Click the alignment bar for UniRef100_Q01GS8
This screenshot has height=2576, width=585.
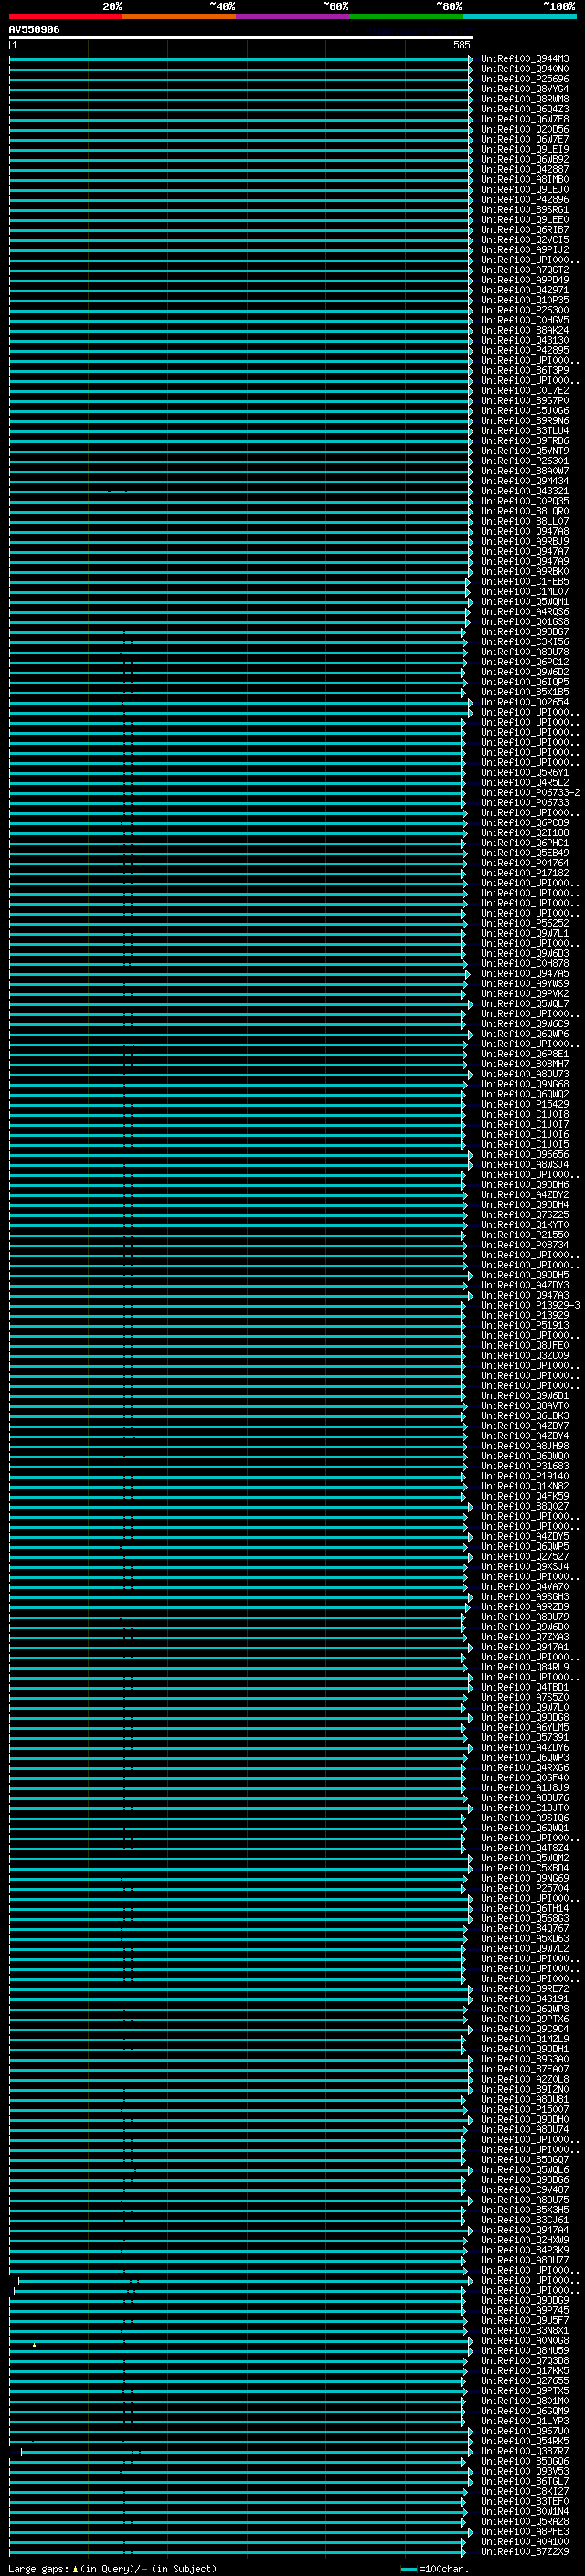pos(239,622)
